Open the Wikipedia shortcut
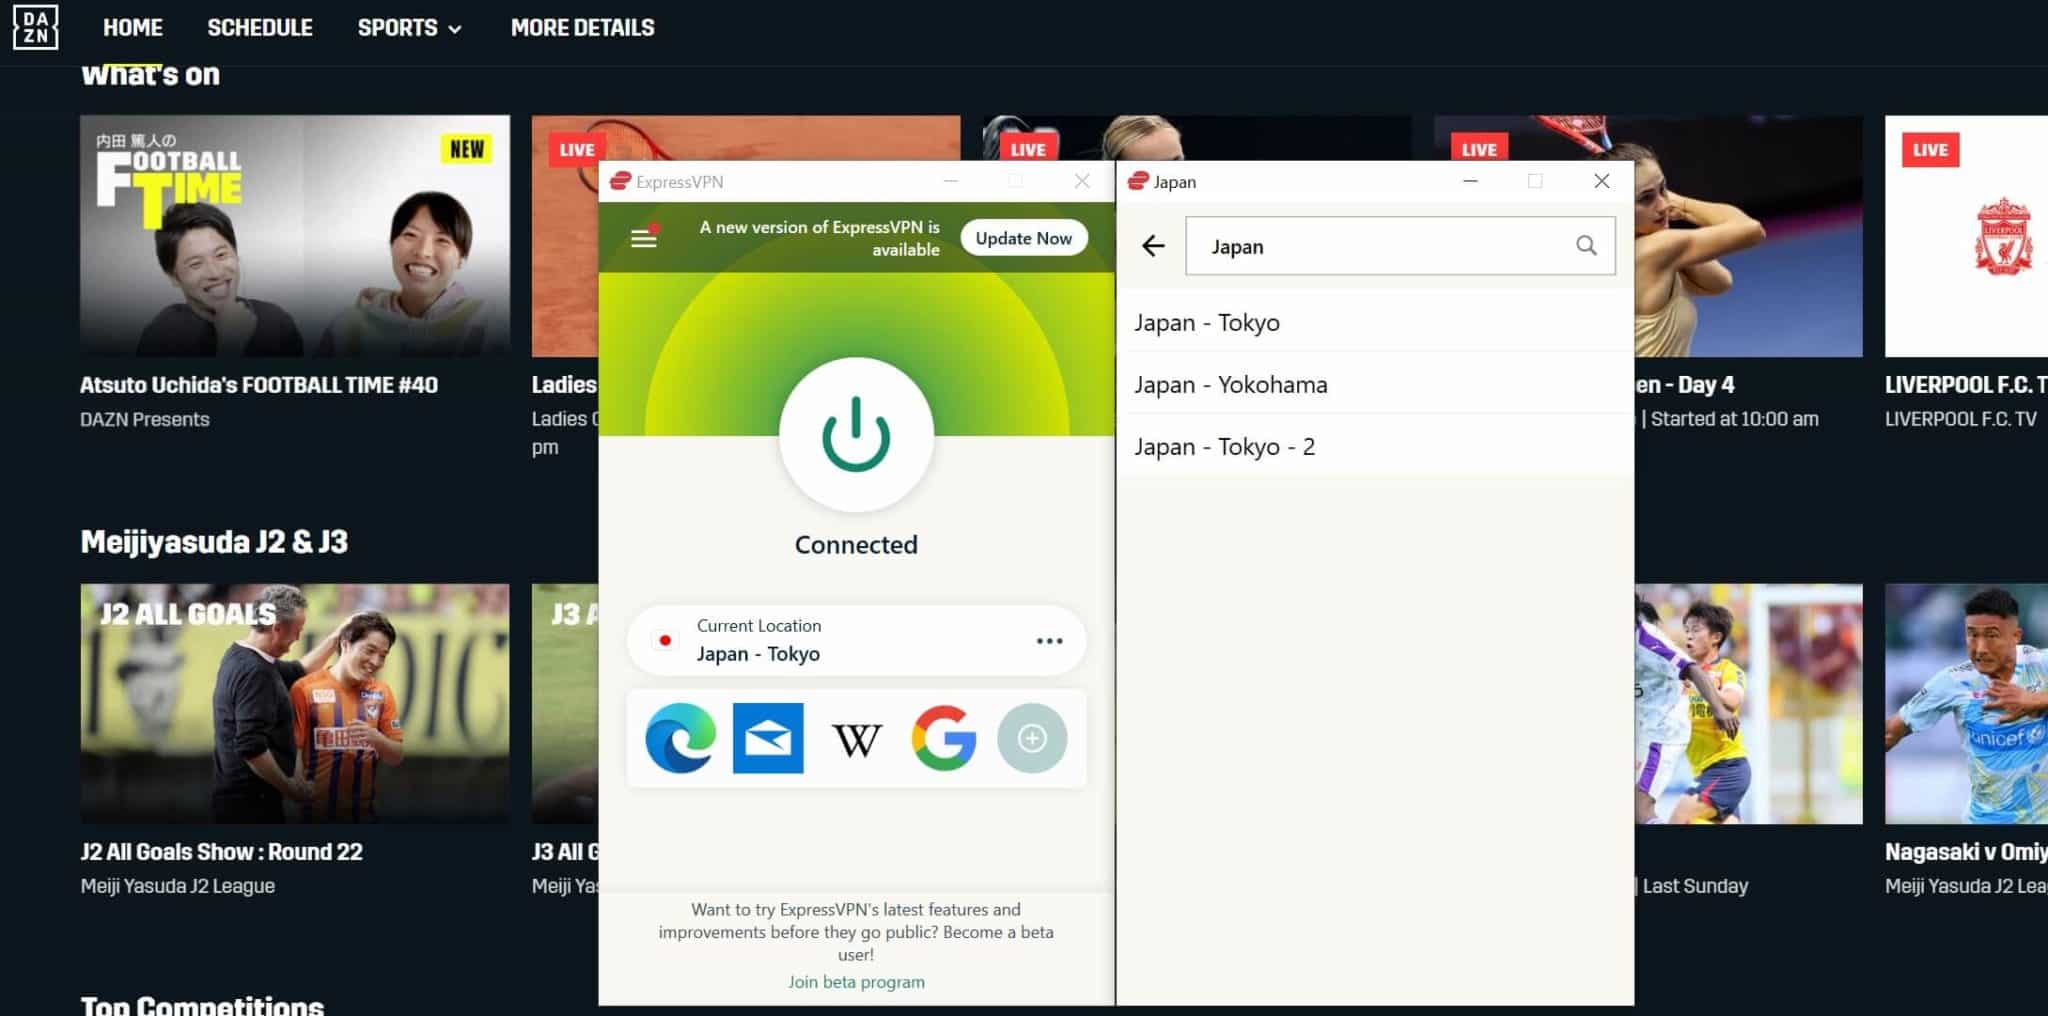Screen dimensions: 2048x1016 click(857, 739)
